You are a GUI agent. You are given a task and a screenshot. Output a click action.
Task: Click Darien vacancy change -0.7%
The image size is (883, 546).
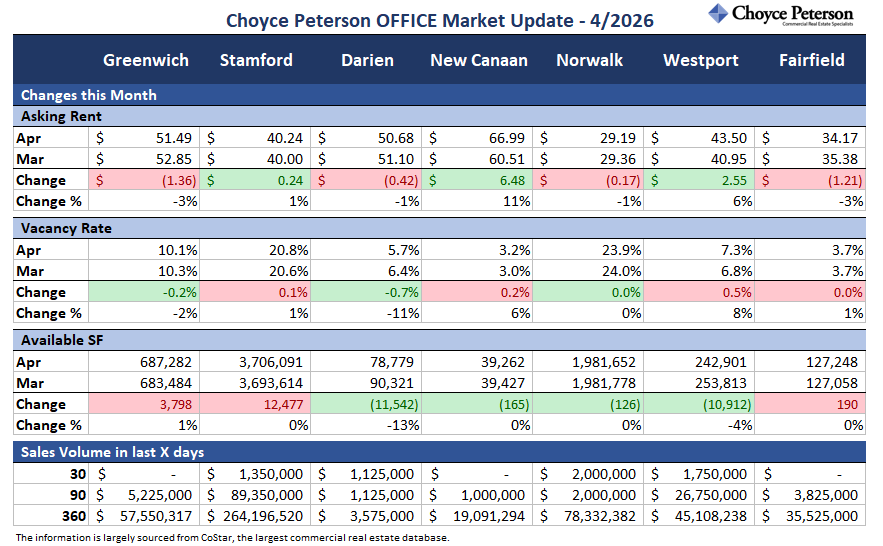(402, 293)
